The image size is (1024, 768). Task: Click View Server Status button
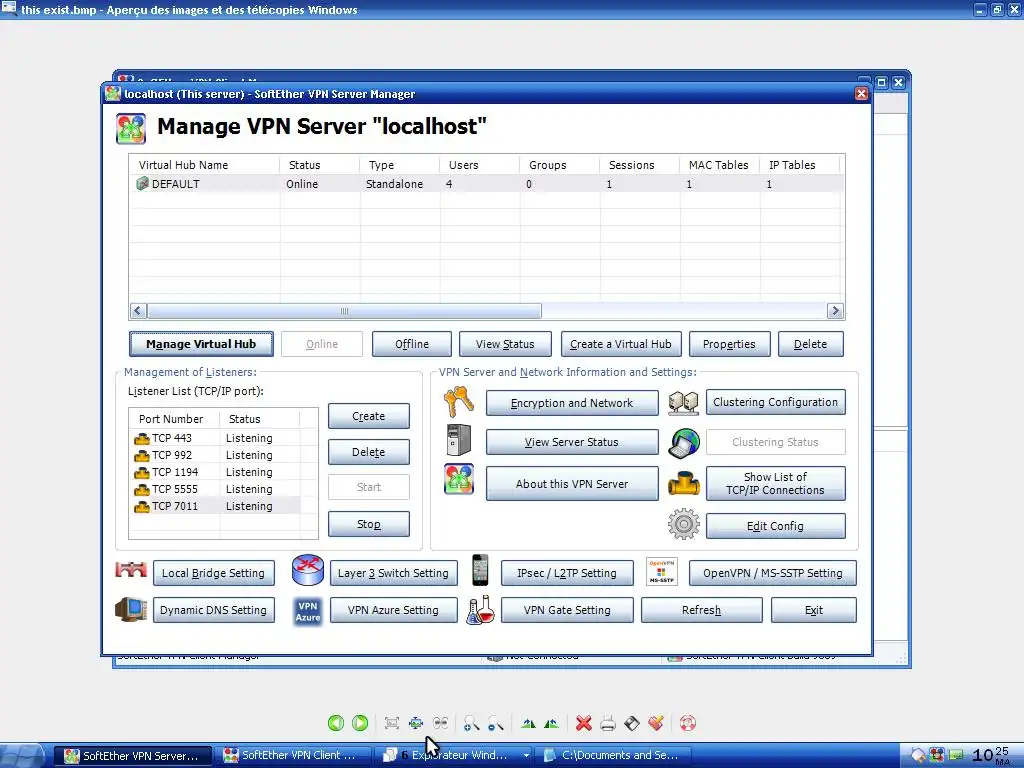click(x=571, y=442)
